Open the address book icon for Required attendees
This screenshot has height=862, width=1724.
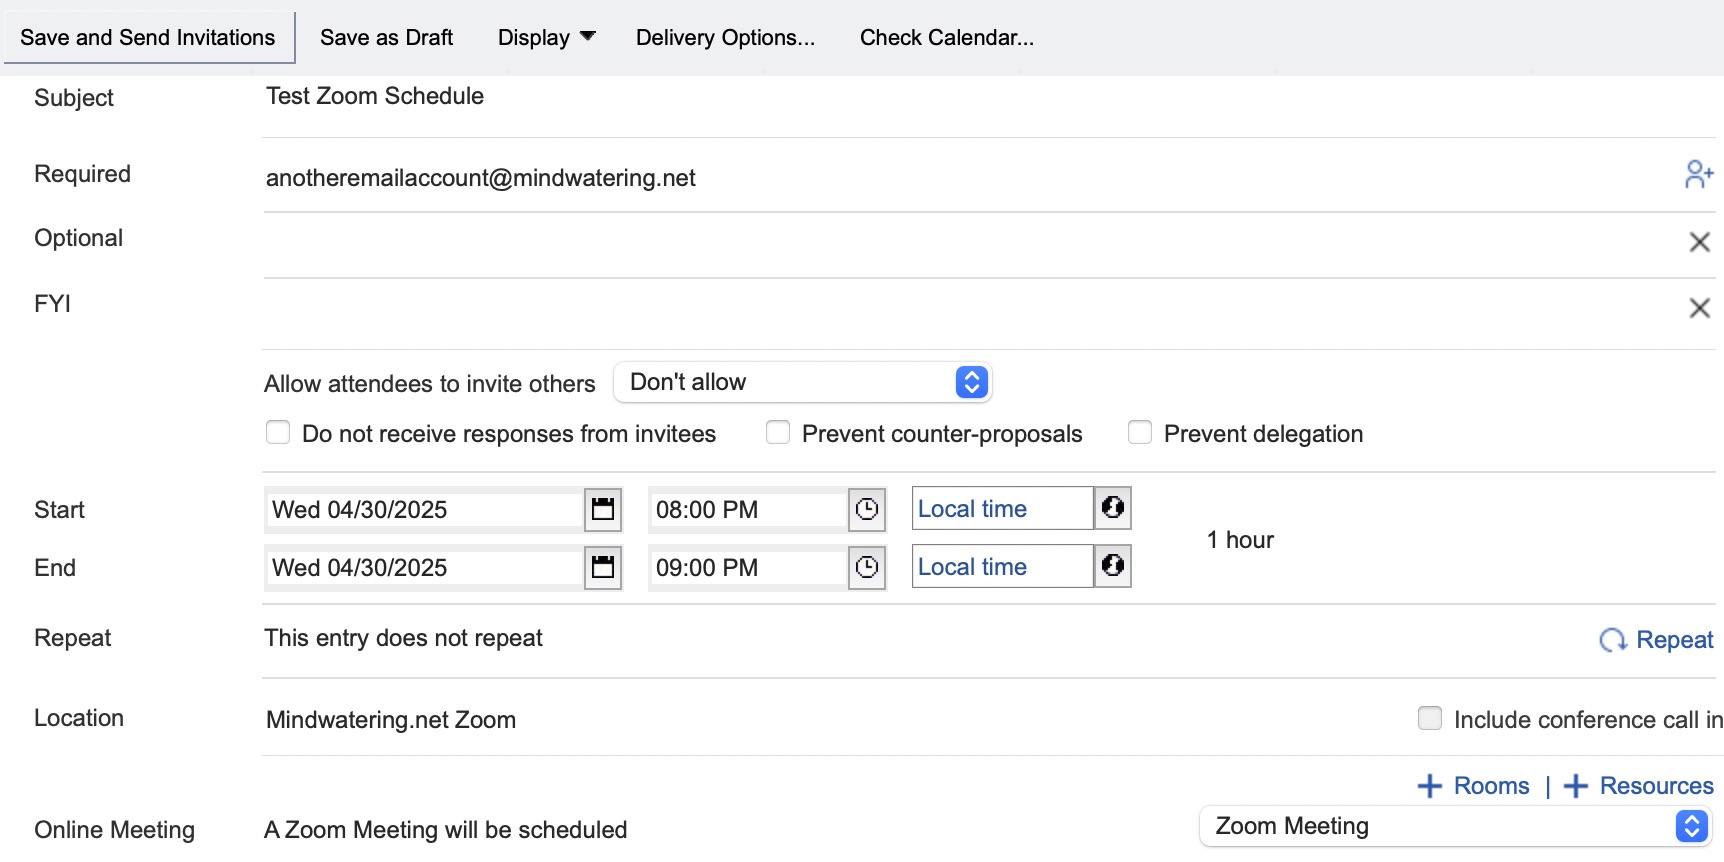coord(1698,175)
